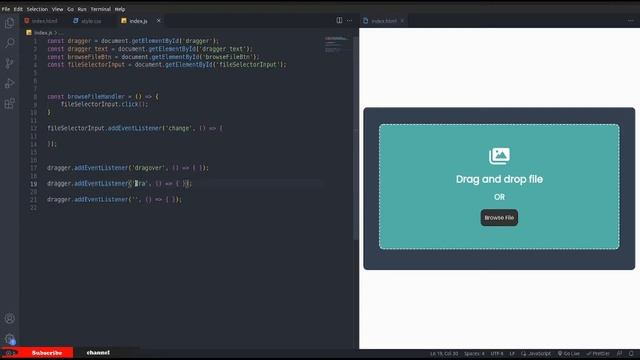Click the feedback icon in status bar

[620, 353]
